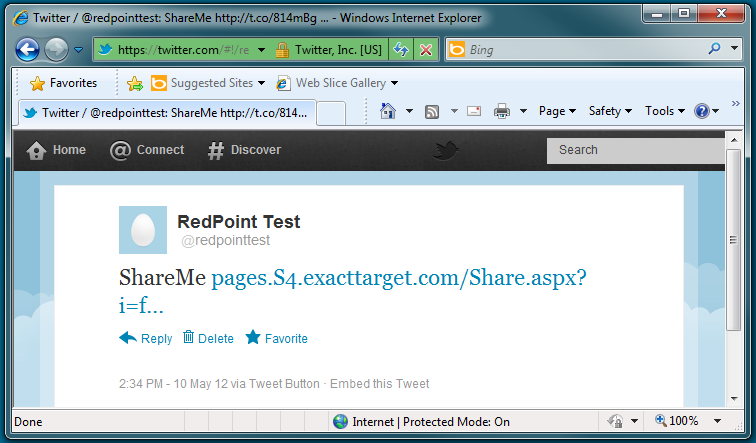Go to Twitter Home tab

coord(56,150)
